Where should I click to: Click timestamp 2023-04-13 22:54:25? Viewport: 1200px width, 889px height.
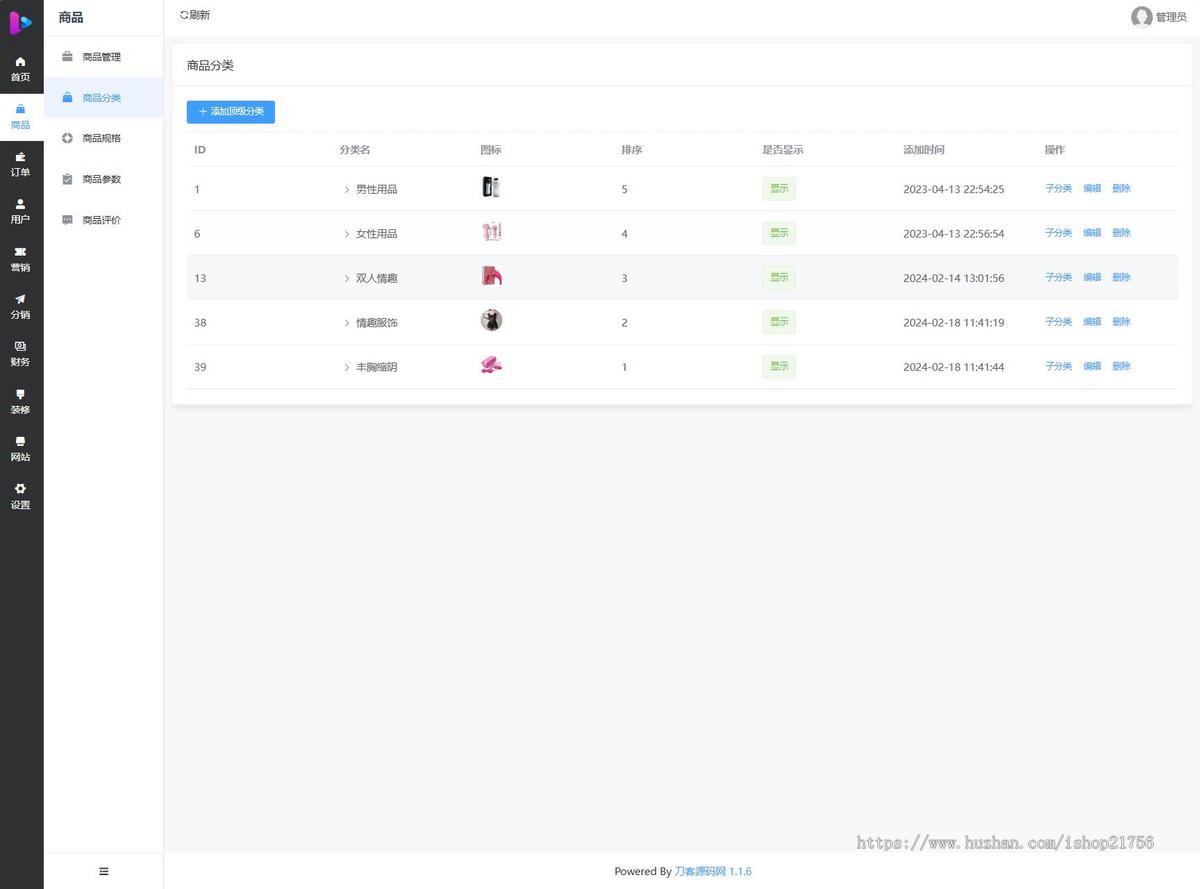coord(953,189)
